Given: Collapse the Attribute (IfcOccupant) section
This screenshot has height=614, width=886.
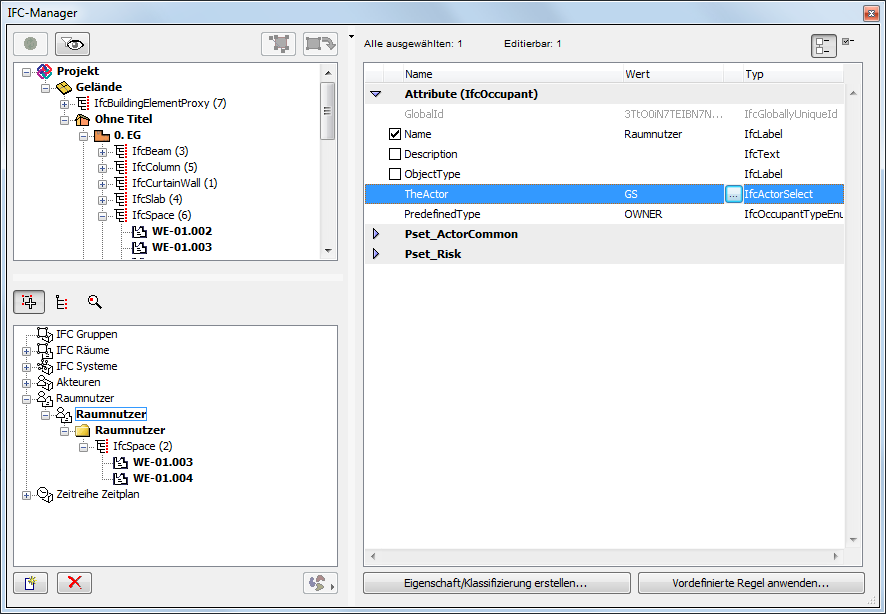Looking at the screenshot, I should pyautogui.click(x=376, y=94).
